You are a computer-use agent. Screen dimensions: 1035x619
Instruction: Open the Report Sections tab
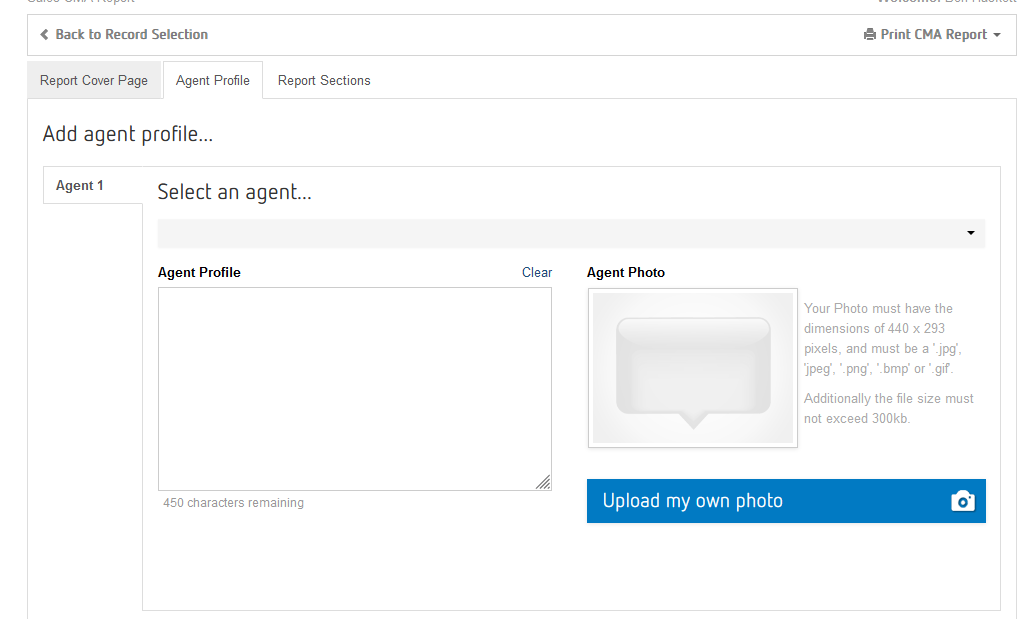click(324, 81)
